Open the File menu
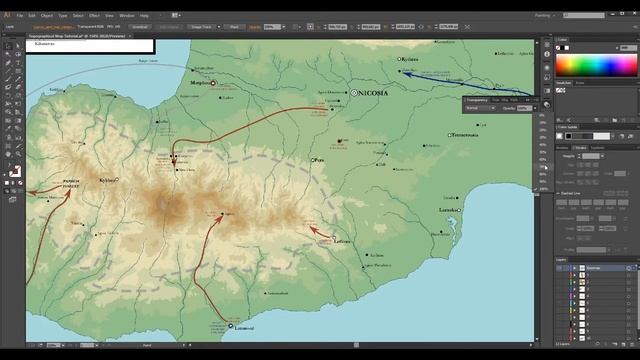Viewport: 640px width, 360px height. coord(20,16)
